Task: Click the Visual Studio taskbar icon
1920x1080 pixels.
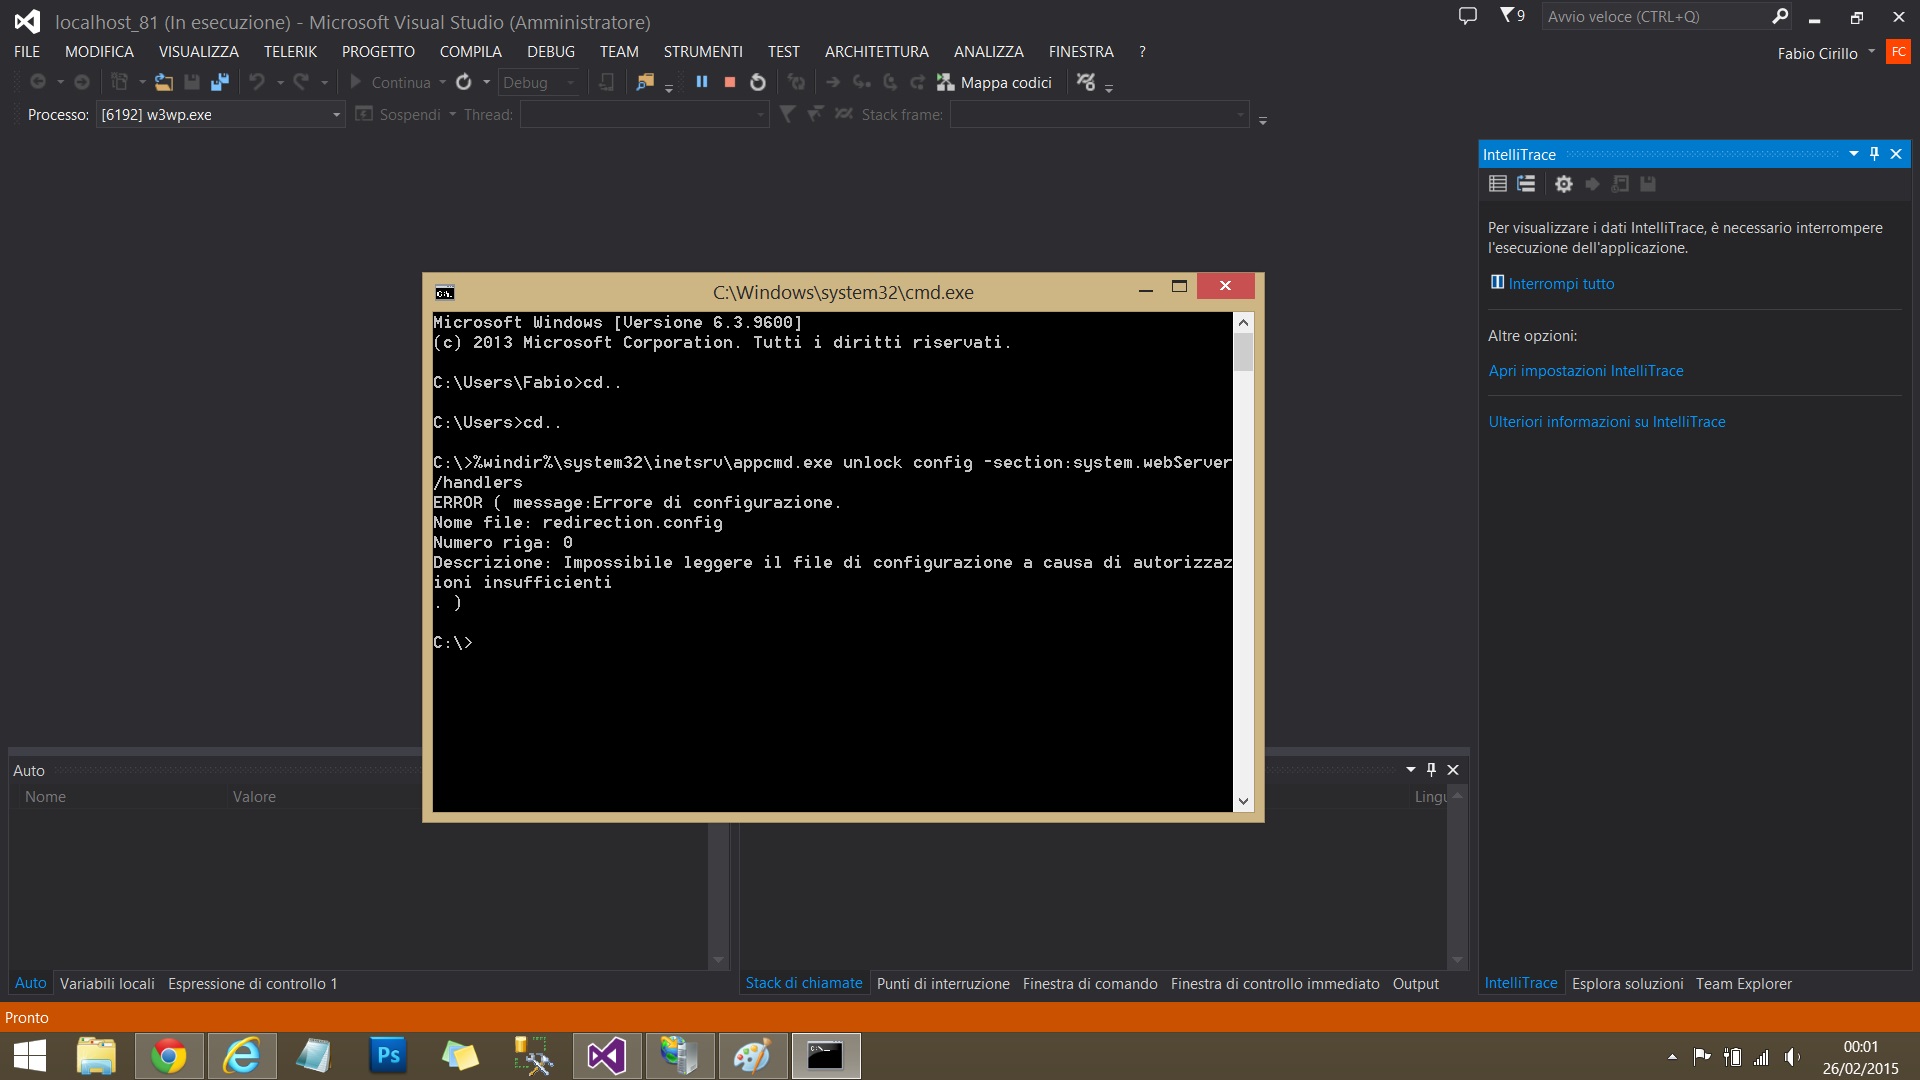Action: point(607,1056)
